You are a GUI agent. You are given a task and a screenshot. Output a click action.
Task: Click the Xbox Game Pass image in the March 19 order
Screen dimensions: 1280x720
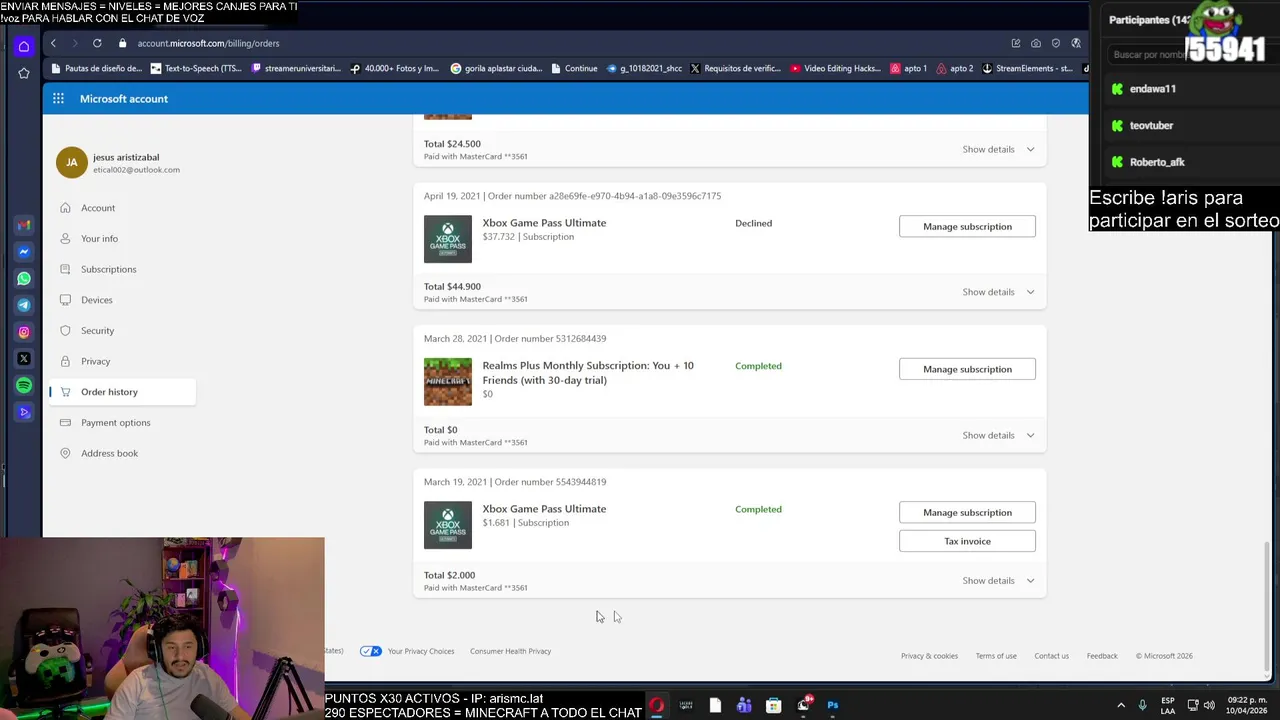click(448, 525)
